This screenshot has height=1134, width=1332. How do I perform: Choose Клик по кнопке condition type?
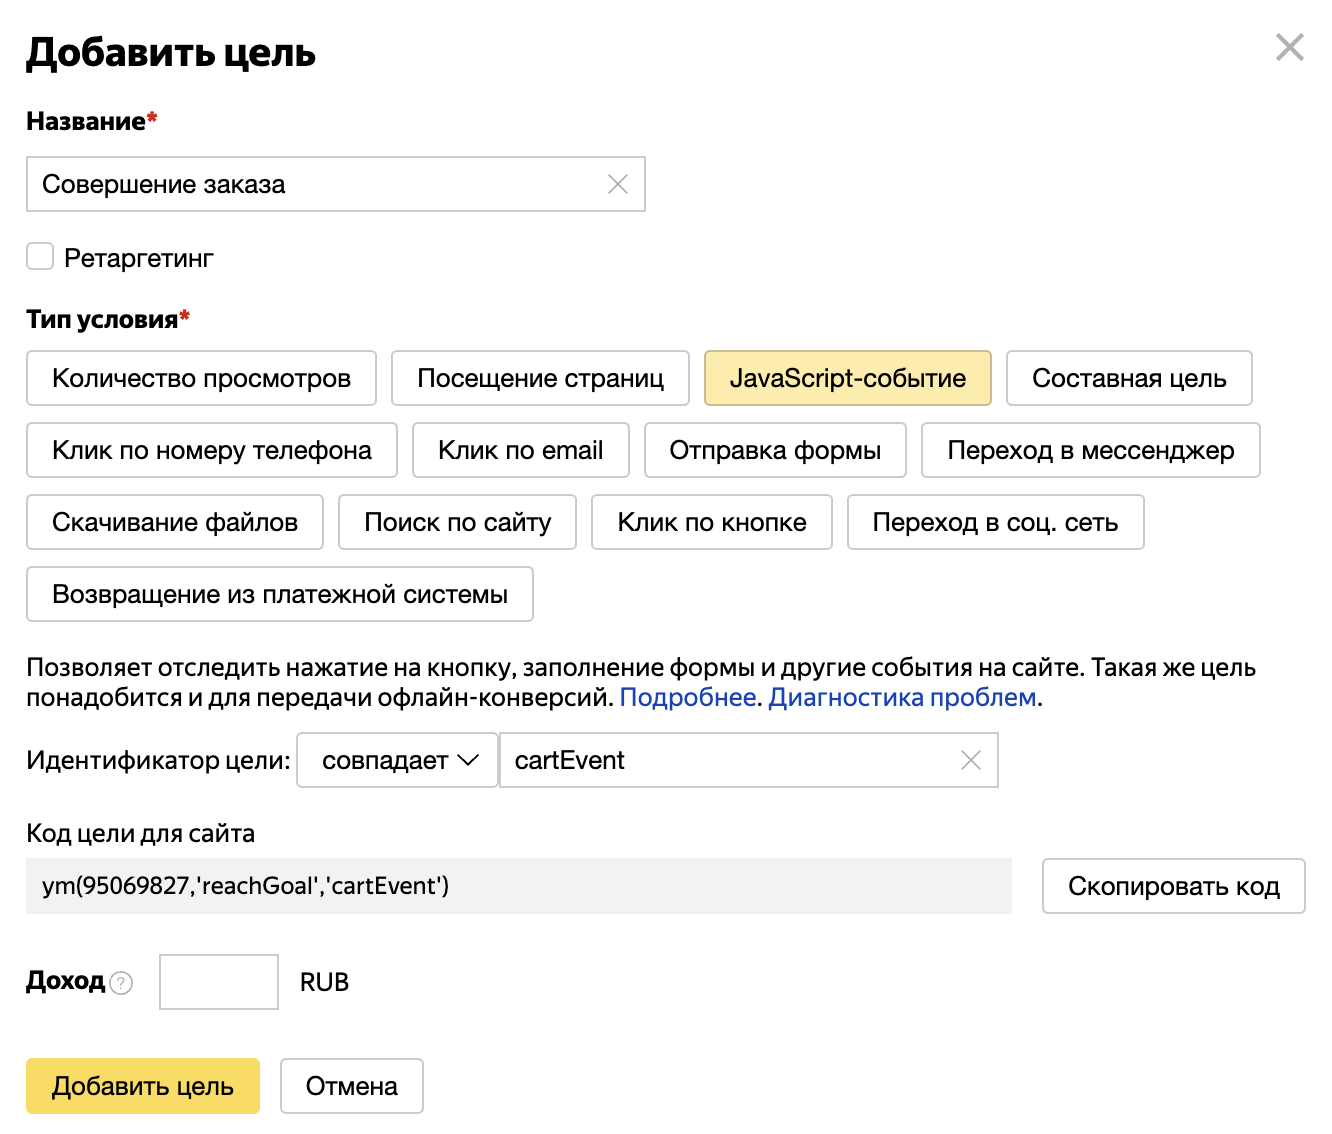(711, 522)
